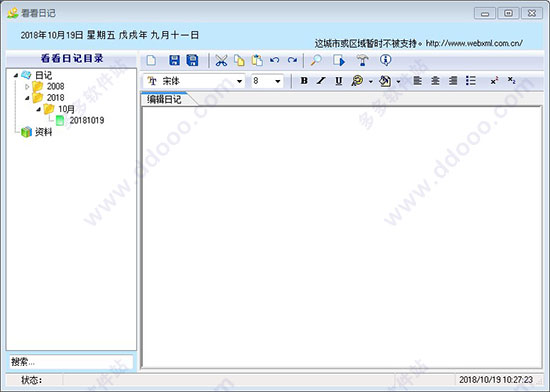Select the 2018 folder in tree

pyautogui.click(x=55, y=97)
